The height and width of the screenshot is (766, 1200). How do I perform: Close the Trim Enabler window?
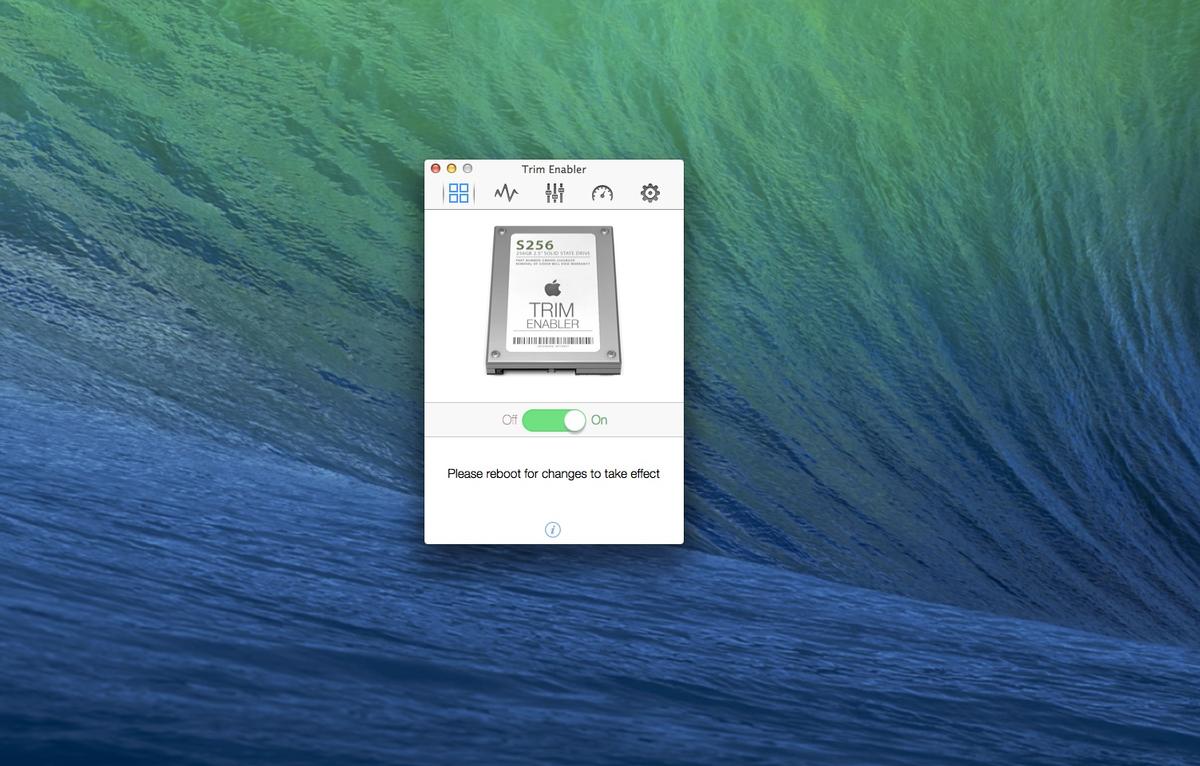[436, 169]
